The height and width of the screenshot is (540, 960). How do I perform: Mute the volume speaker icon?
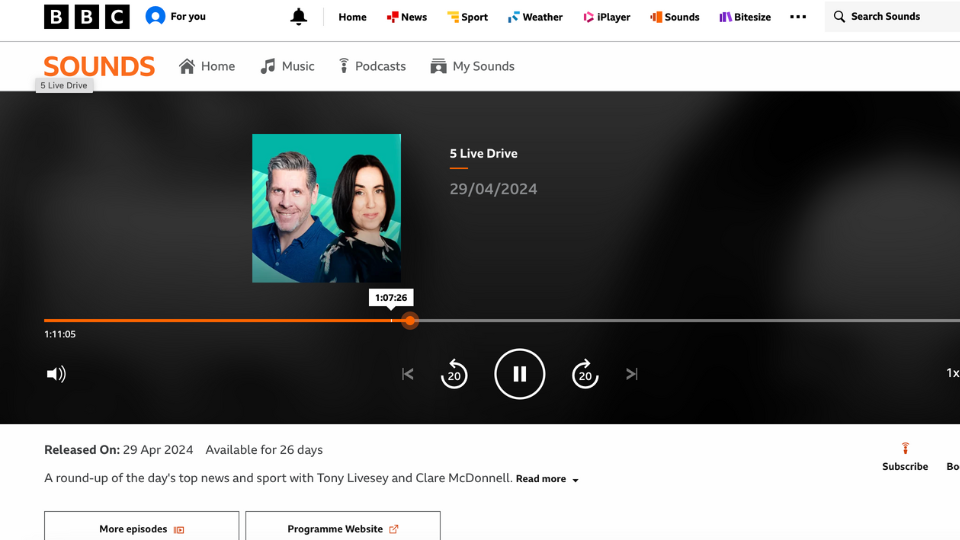[x=56, y=373]
